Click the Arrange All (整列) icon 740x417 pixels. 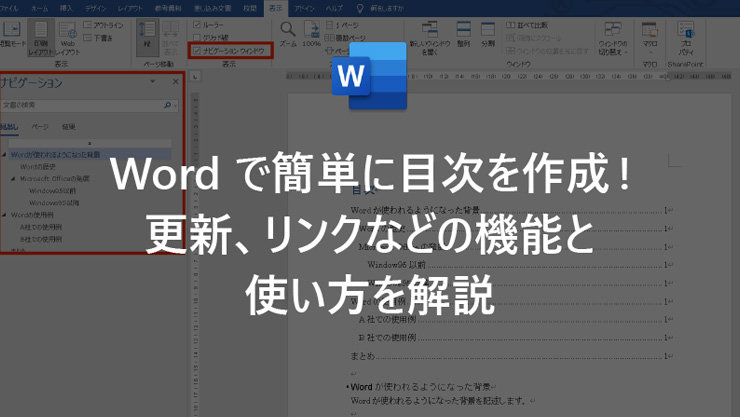(463, 34)
